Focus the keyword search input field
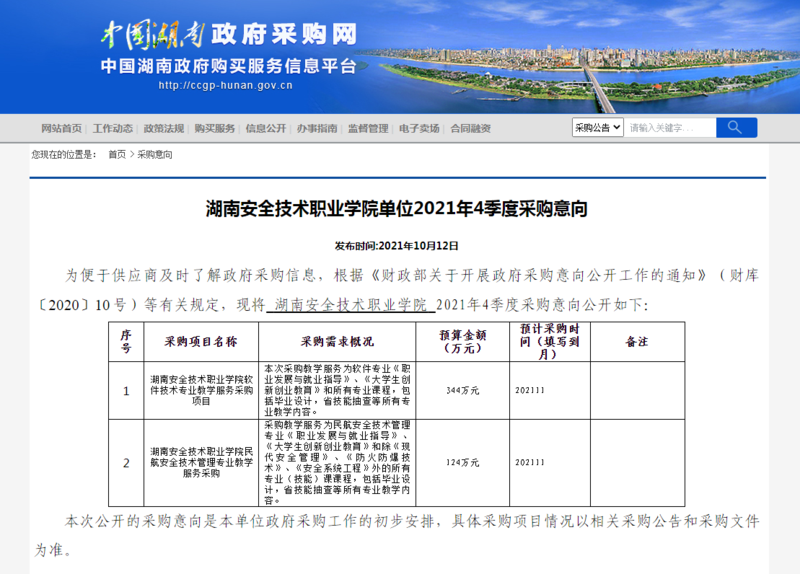The height and width of the screenshot is (574, 800). [x=670, y=128]
